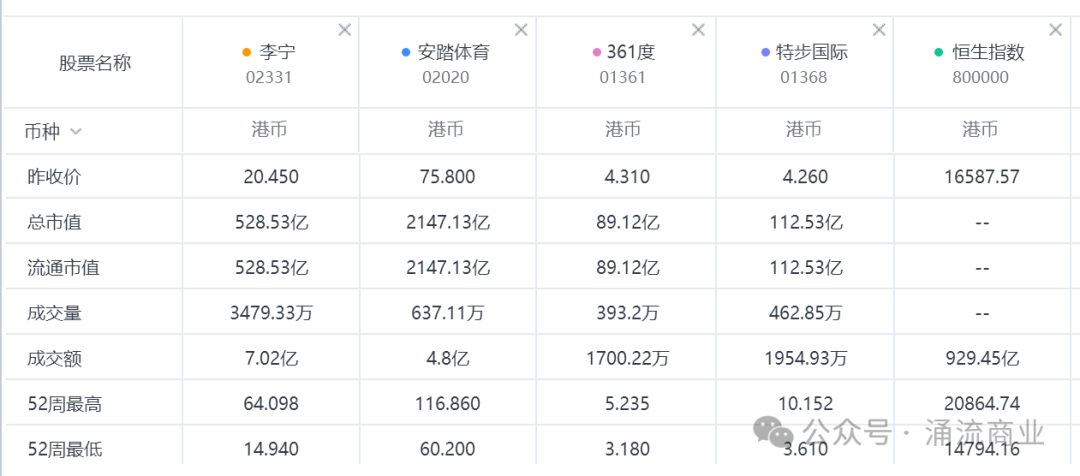Viewport: 1080px width, 476px height.
Task: Click the 52周最高 row label
Action: pyautogui.click(x=64, y=404)
